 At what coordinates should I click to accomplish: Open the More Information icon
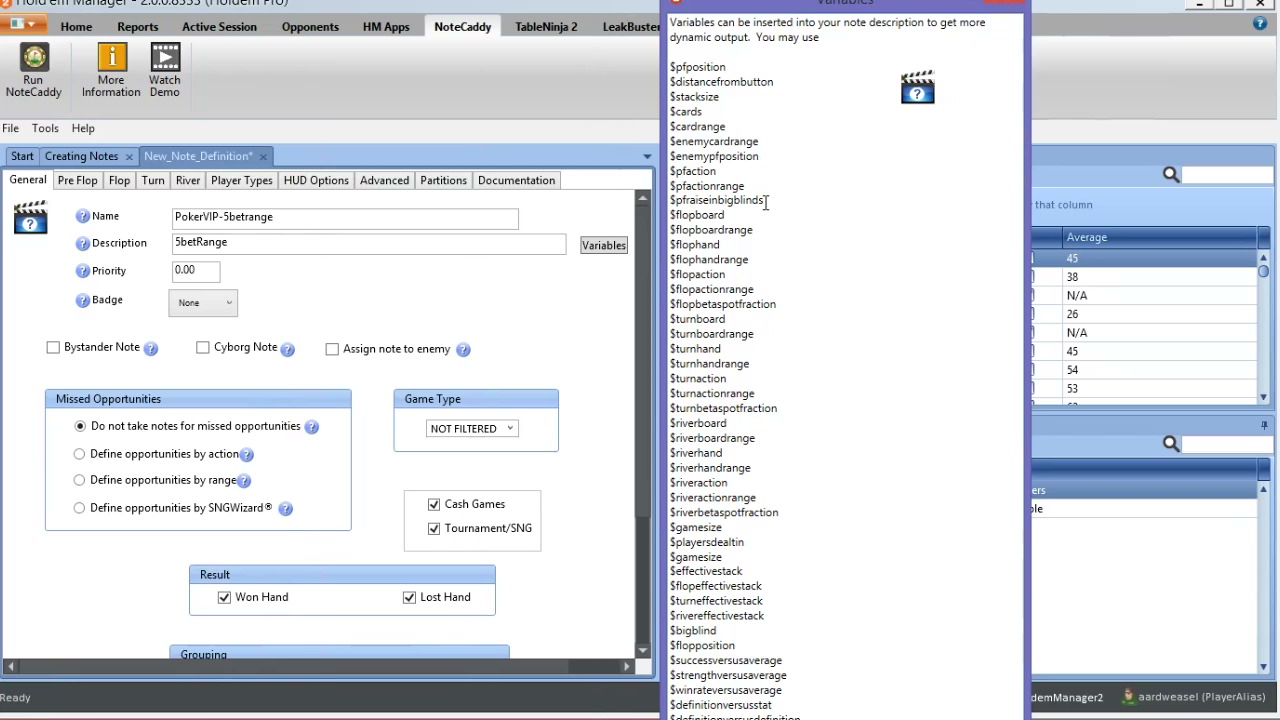pyautogui.click(x=111, y=60)
